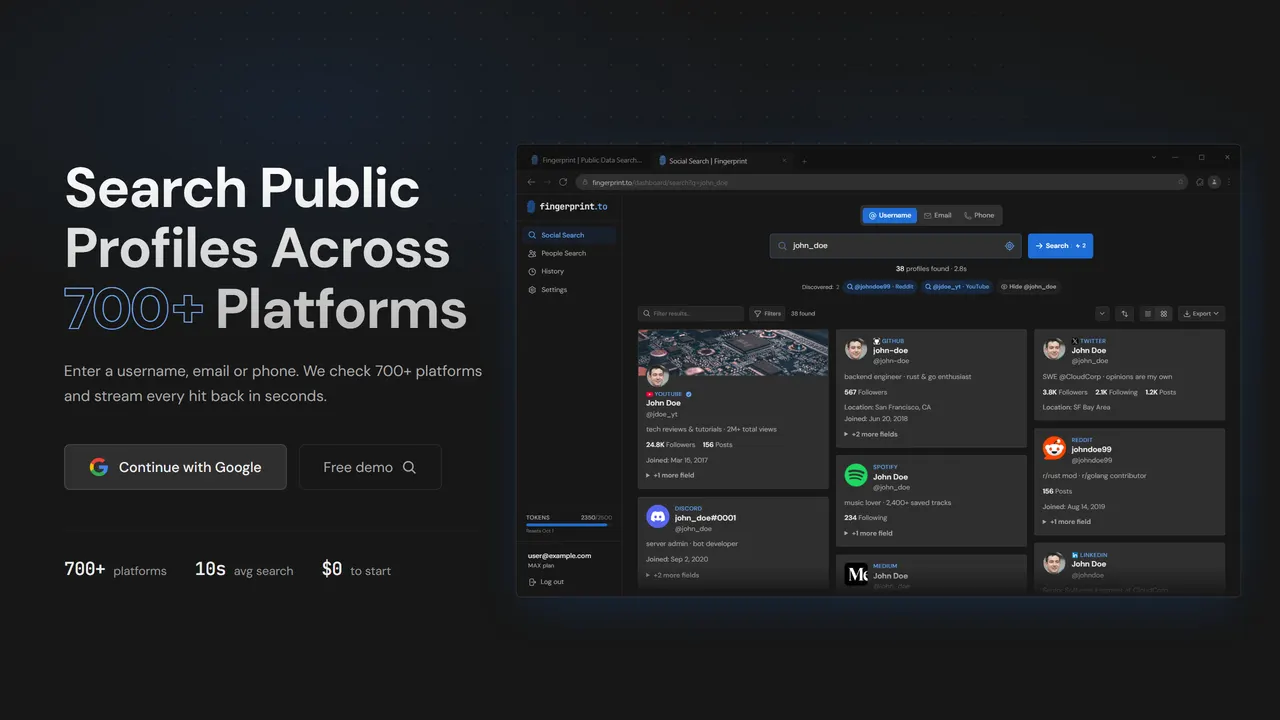Click the avatar on the GitHub john-doe card
This screenshot has width=1280, height=720.
856,349
